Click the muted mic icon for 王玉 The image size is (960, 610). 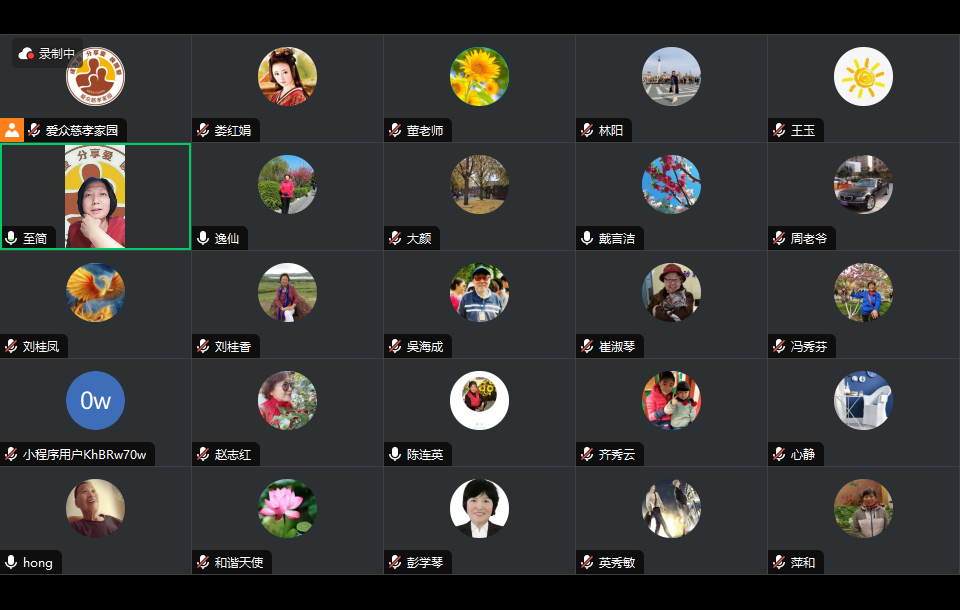point(779,130)
